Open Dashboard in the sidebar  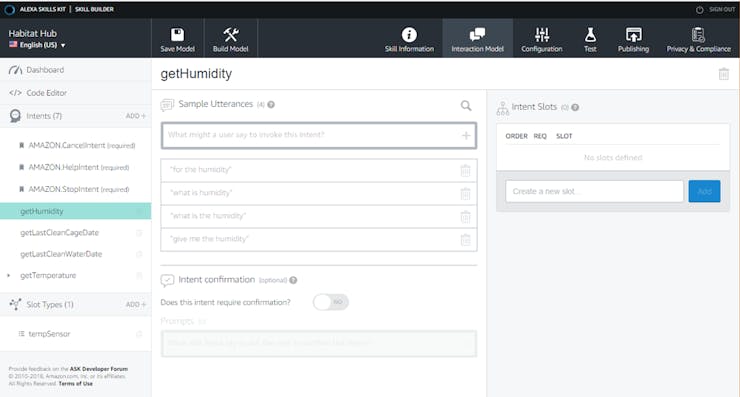pos(45,70)
